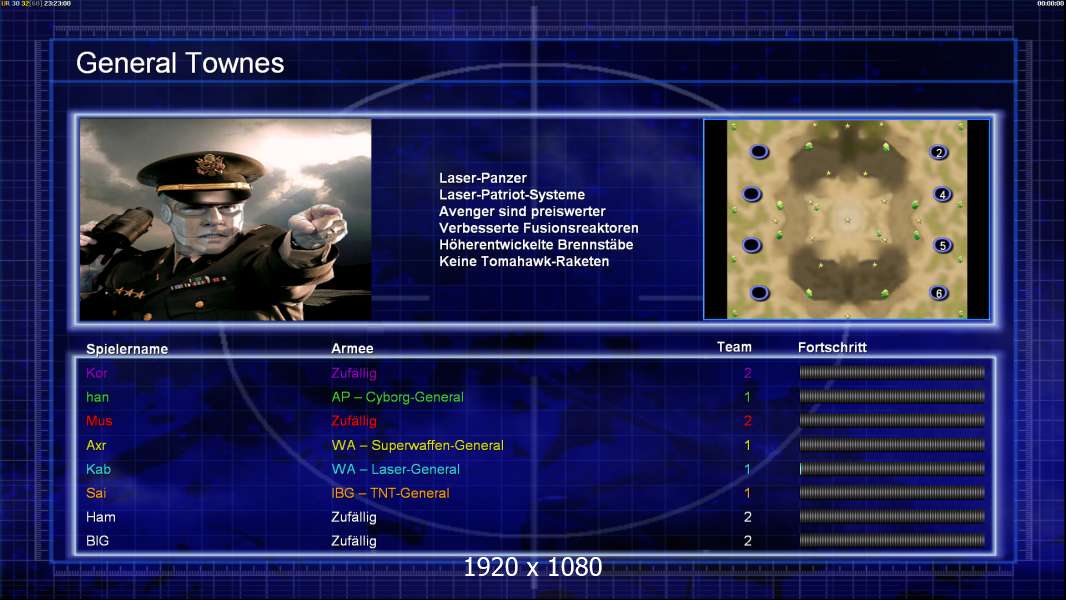Click the 00:00:00 timer readout
The image size is (1066, 600).
[1050, 3]
